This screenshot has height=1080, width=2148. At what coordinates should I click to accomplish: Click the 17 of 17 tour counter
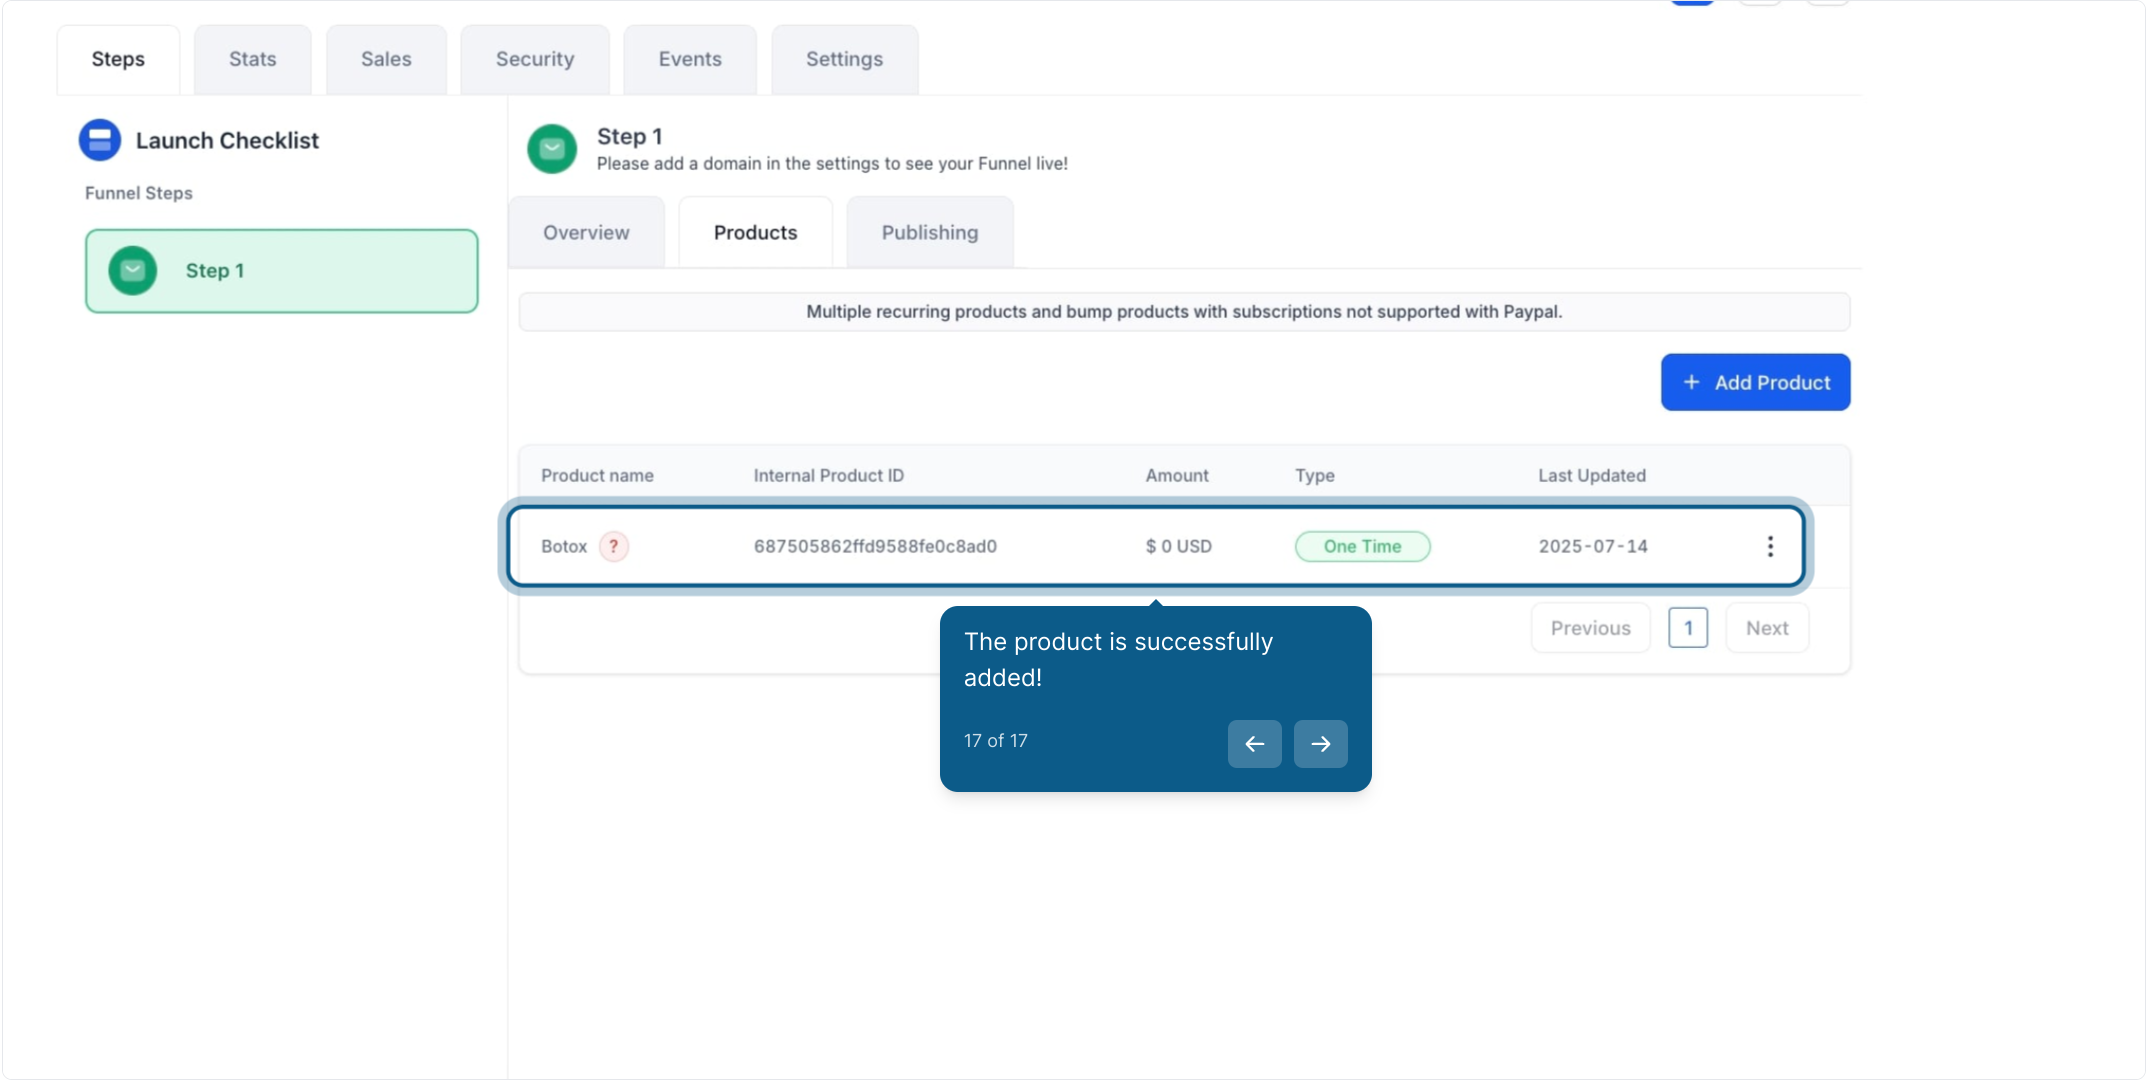click(996, 741)
